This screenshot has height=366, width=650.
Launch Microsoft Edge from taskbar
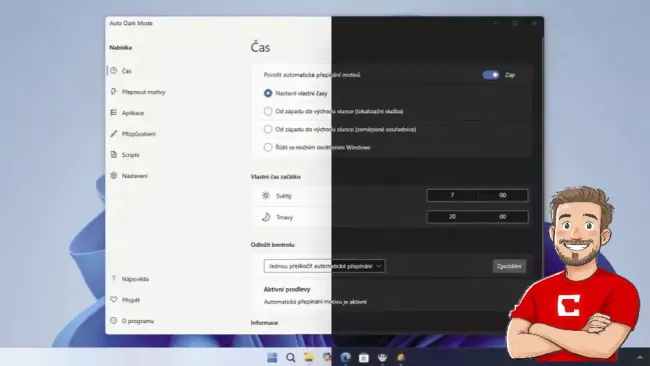pyautogui.click(x=345, y=357)
